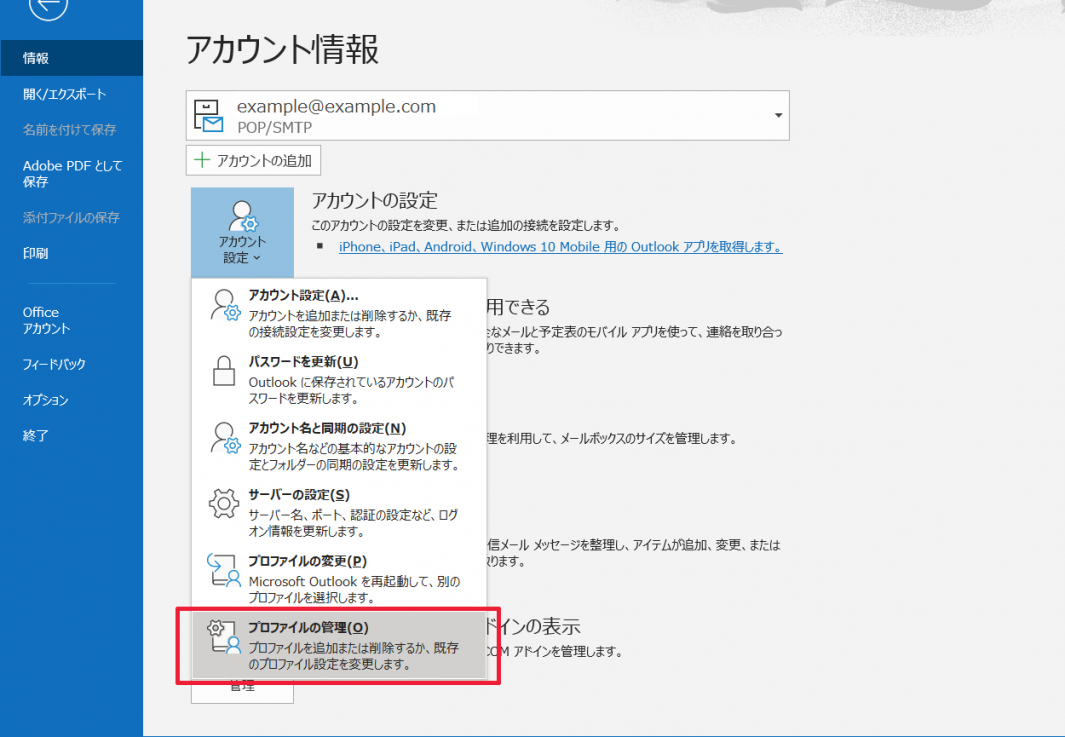Click 終了 to exit Outlook
Image resolution: width=1065 pixels, height=737 pixels.
(x=36, y=436)
